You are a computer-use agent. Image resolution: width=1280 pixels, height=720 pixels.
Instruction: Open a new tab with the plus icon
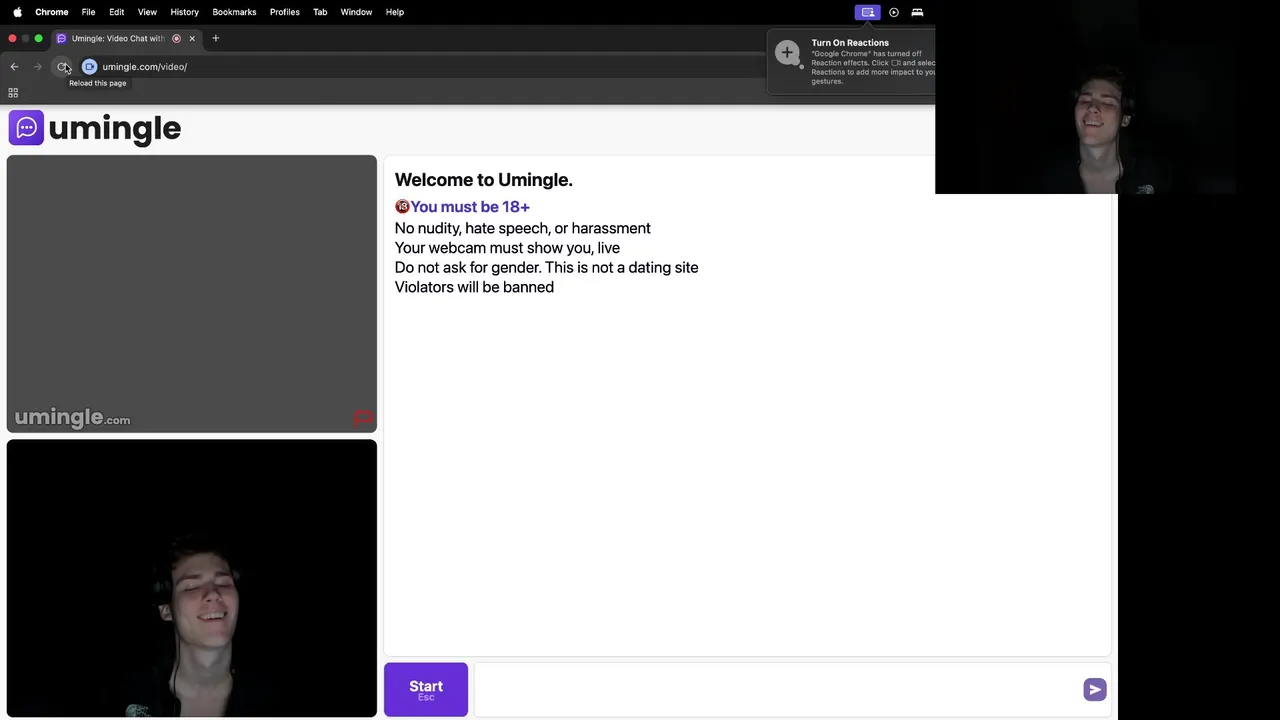(x=215, y=38)
